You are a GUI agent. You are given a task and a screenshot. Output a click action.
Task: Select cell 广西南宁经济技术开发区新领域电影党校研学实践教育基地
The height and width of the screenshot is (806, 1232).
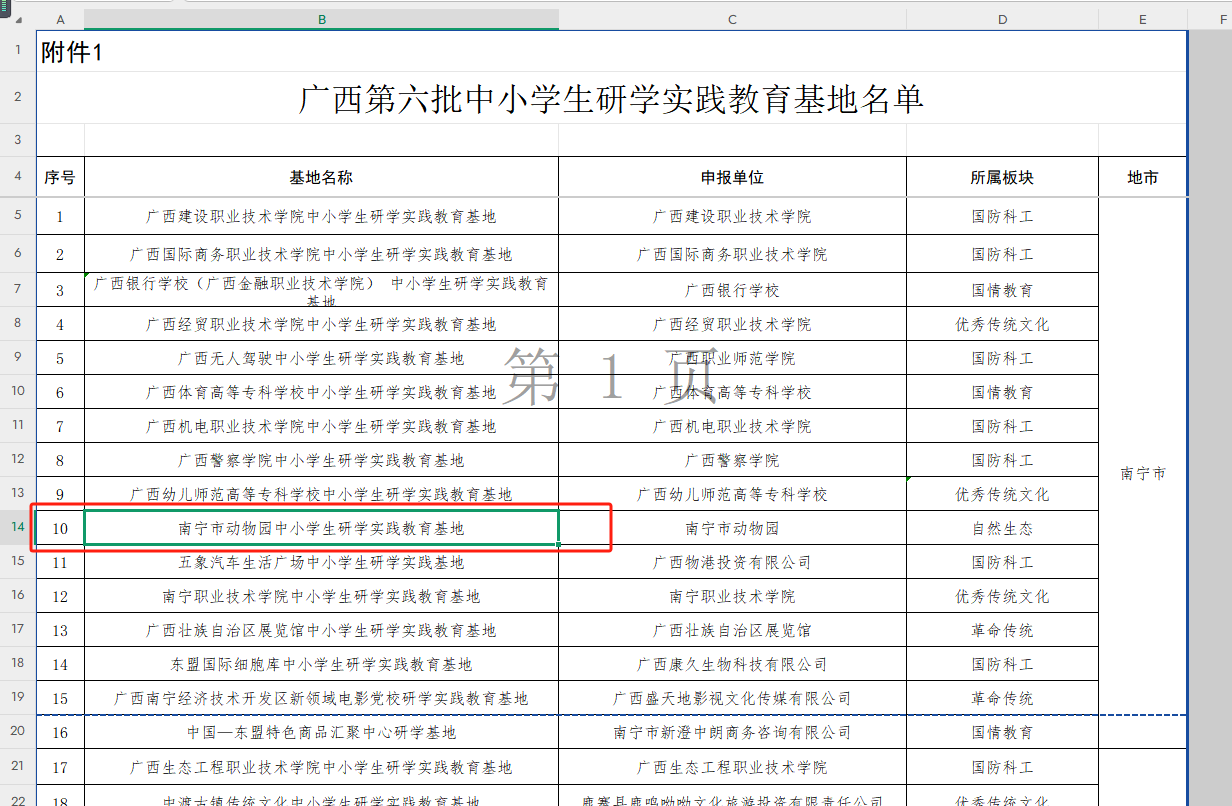pyautogui.click(x=321, y=698)
